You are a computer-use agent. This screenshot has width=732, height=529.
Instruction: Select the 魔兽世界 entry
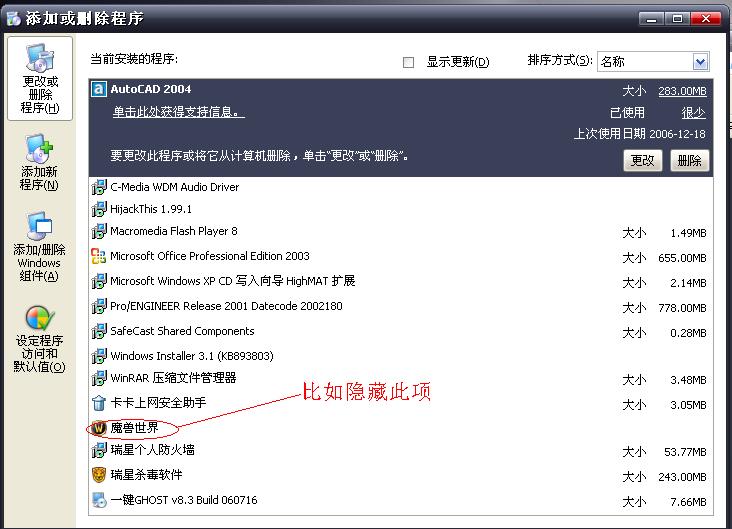pyautogui.click(x=401, y=428)
